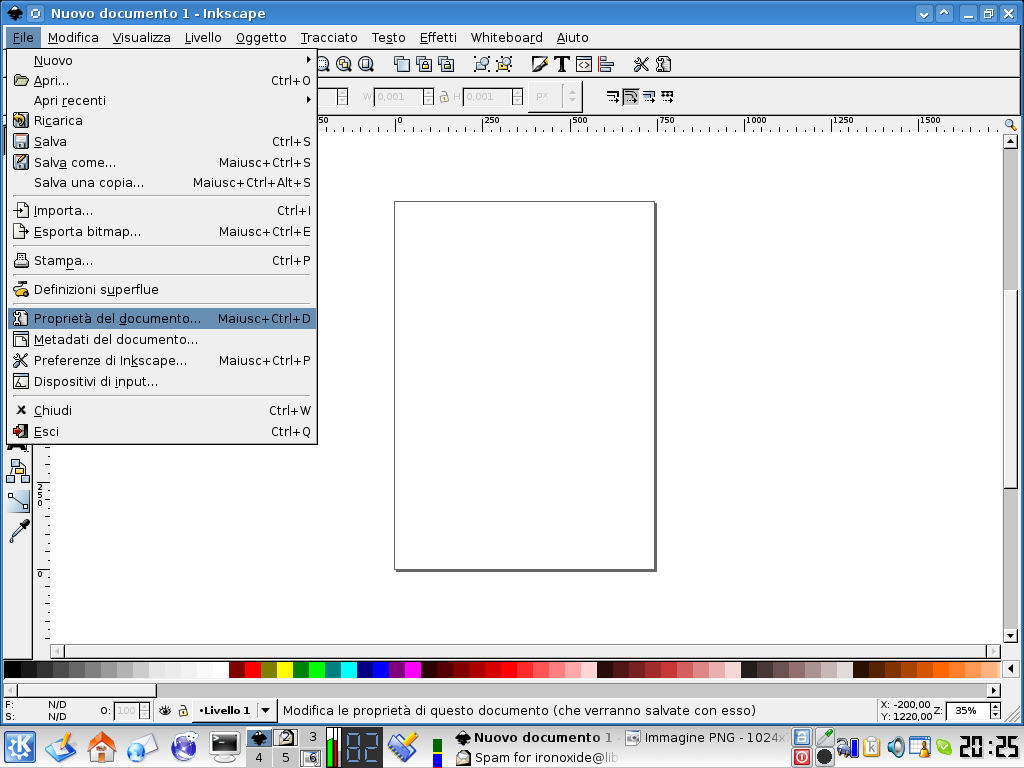1024x768 pixels.
Task: Toggle the current layer lock icon
Action: pyautogui.click(x=183, y=710)
